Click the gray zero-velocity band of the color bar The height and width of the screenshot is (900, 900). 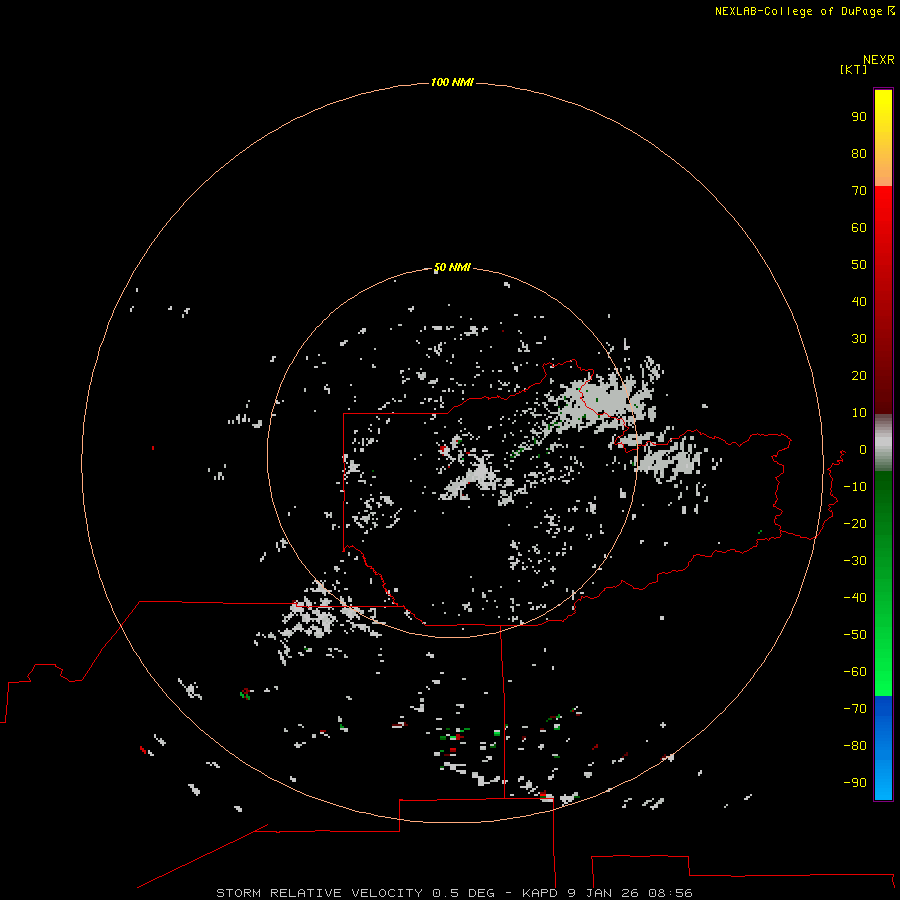click(883, 443)
